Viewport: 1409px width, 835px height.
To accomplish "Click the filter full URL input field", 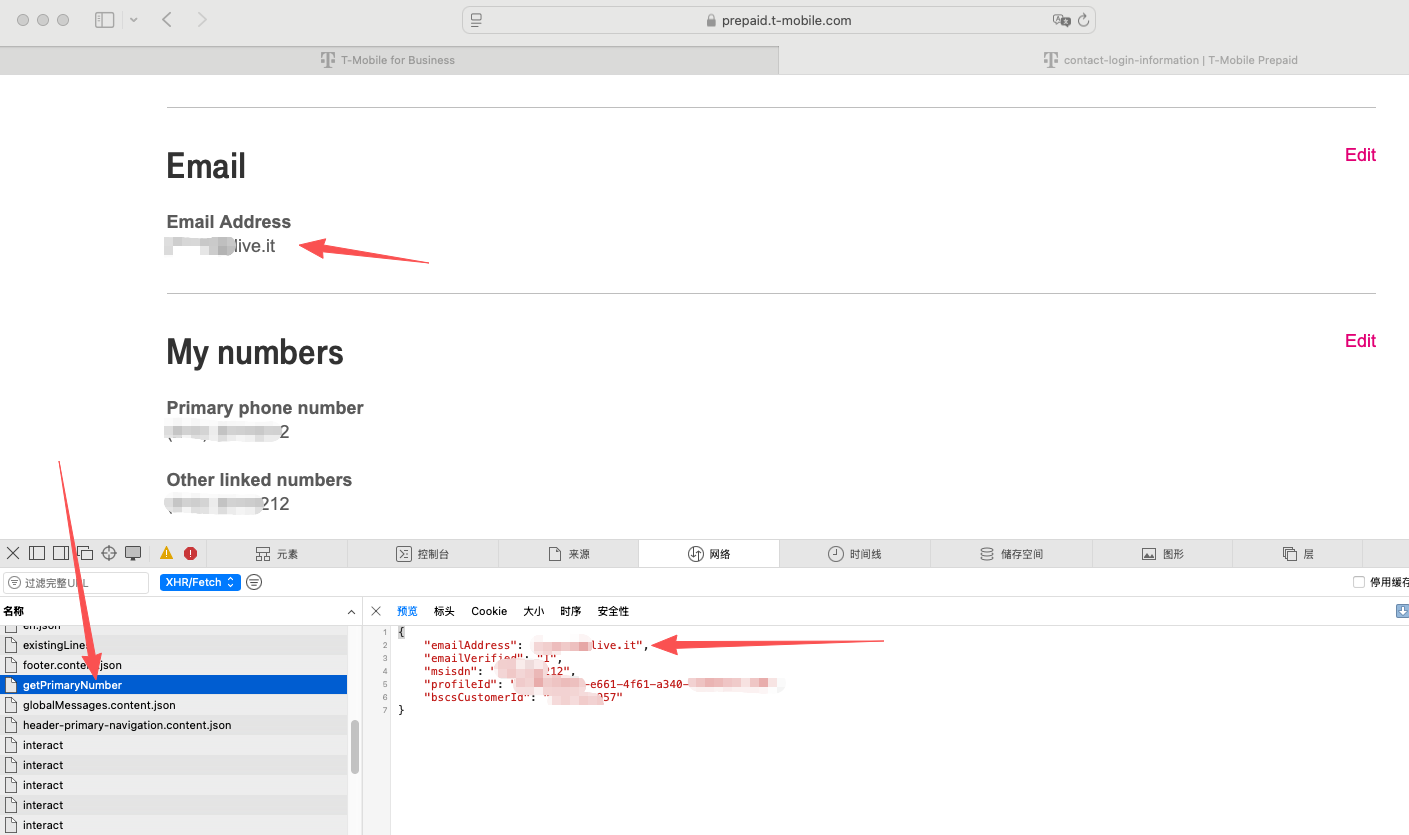I will (x=77, y=582).
